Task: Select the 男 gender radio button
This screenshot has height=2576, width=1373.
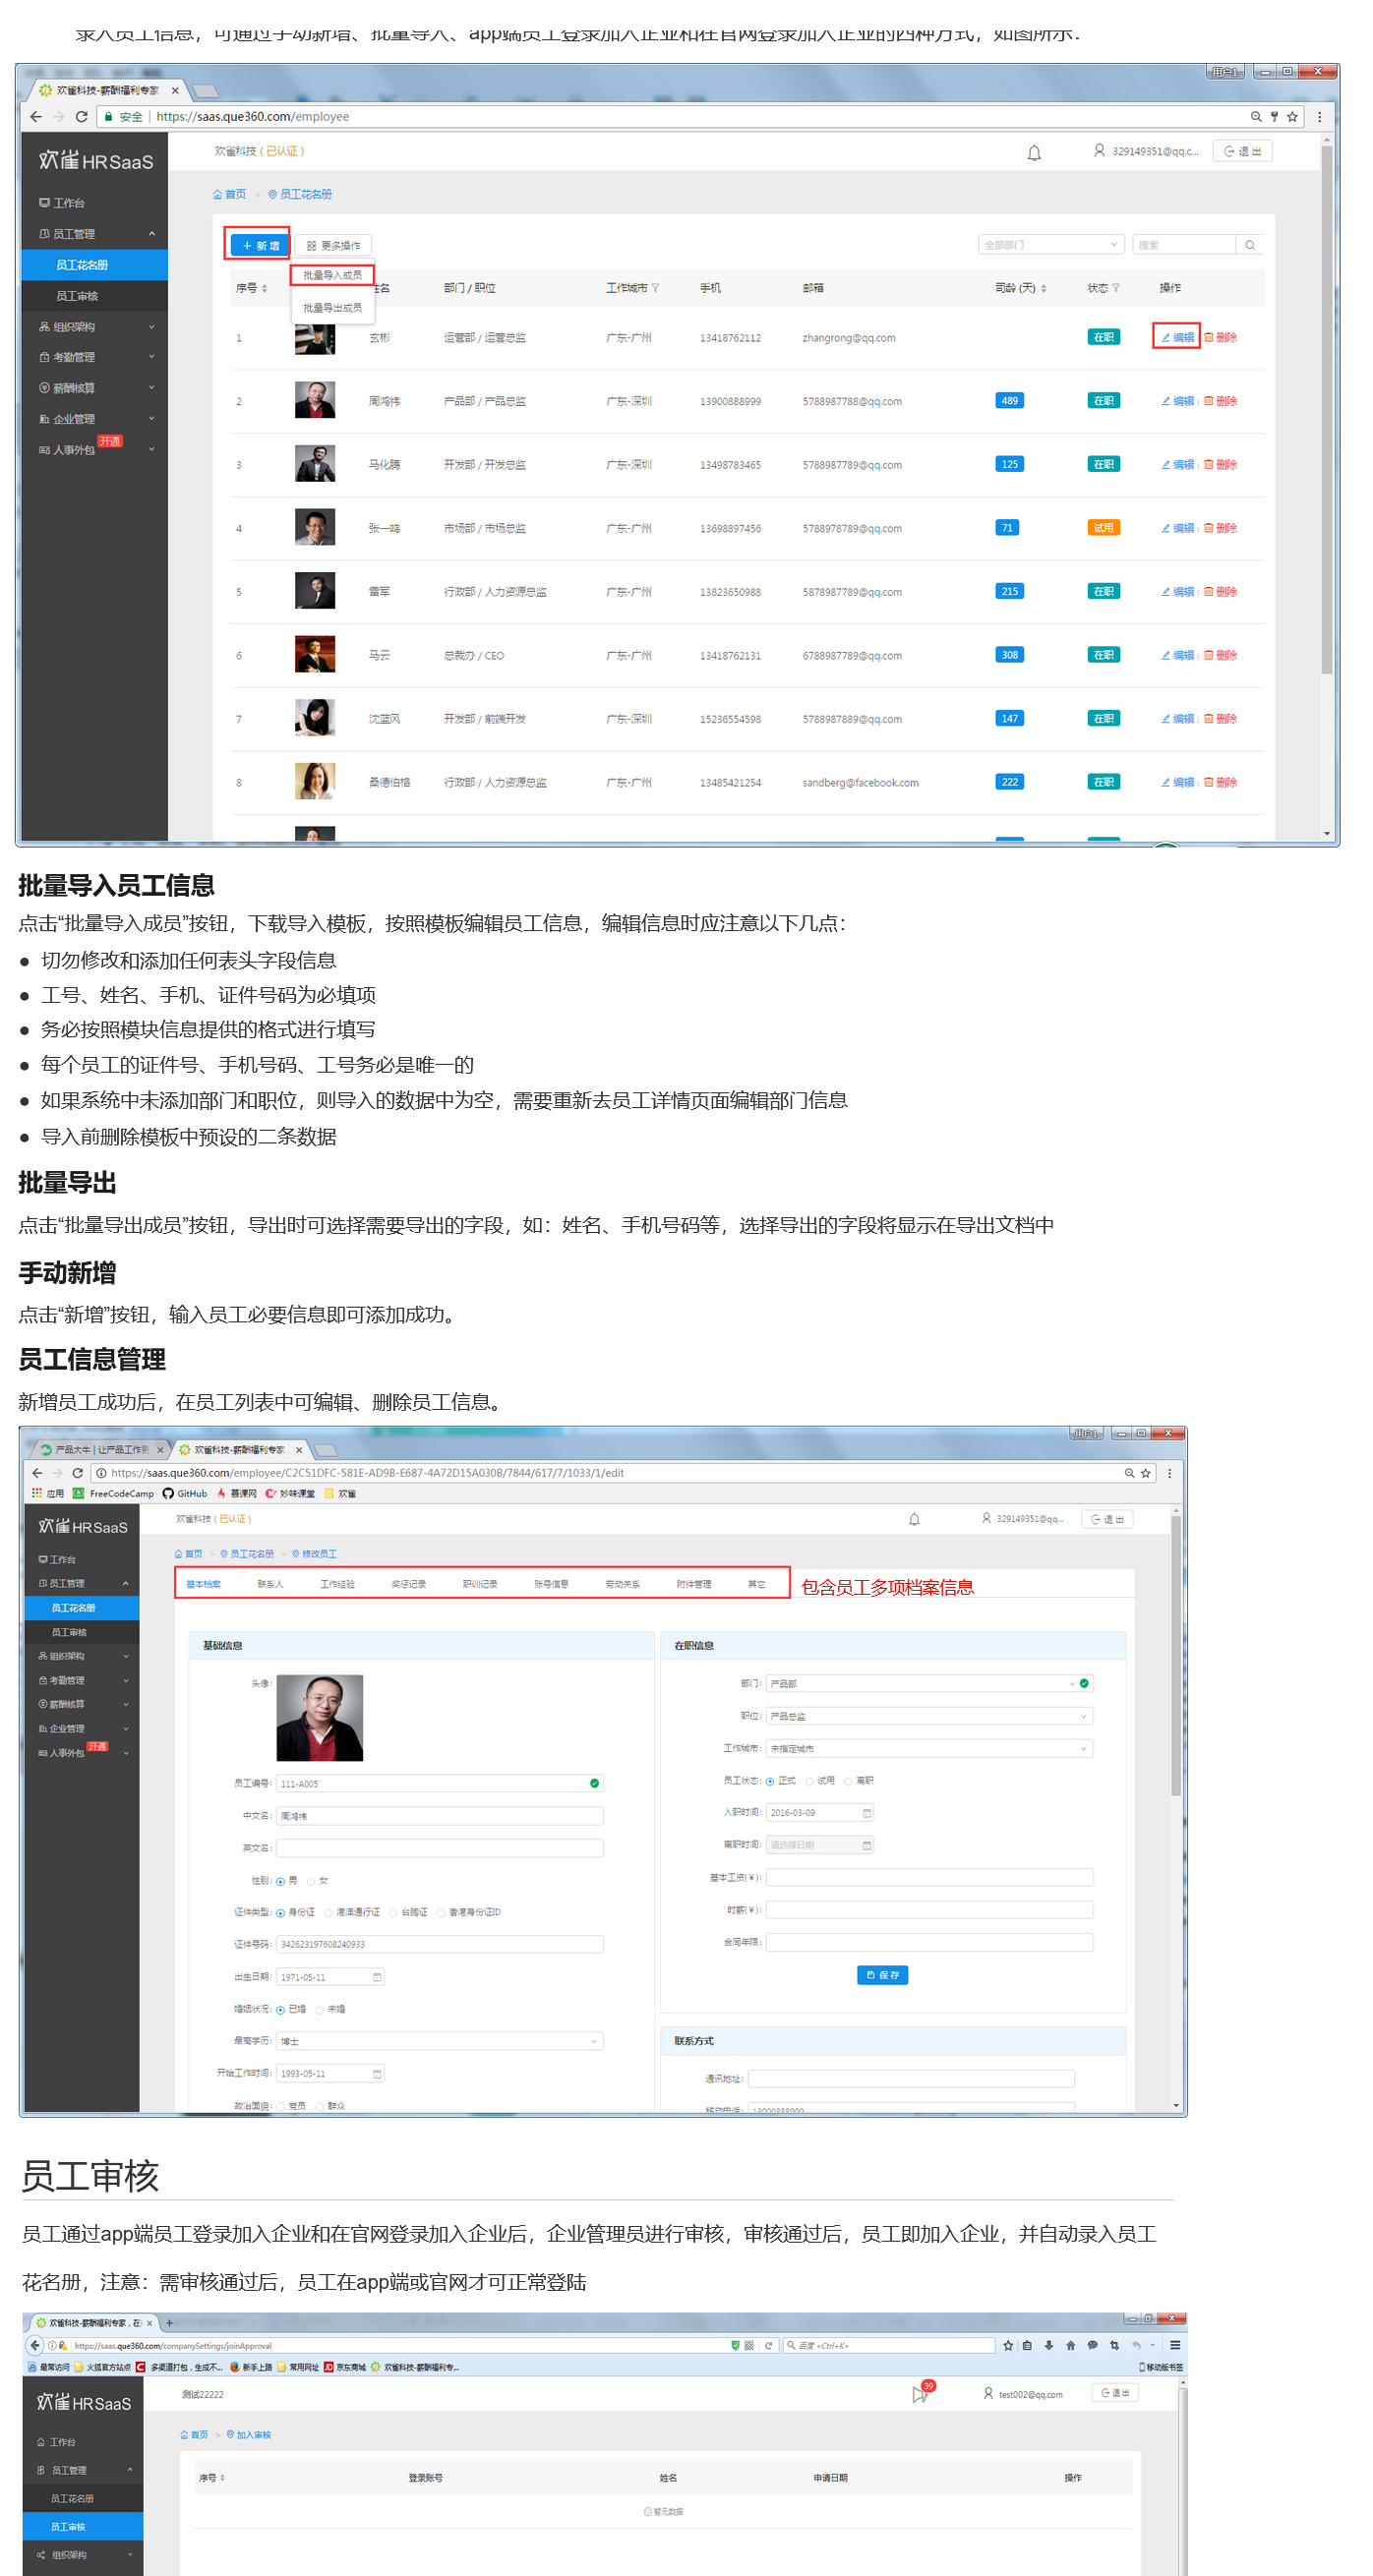Action: pyautogui.click(x=280, y=1881)
